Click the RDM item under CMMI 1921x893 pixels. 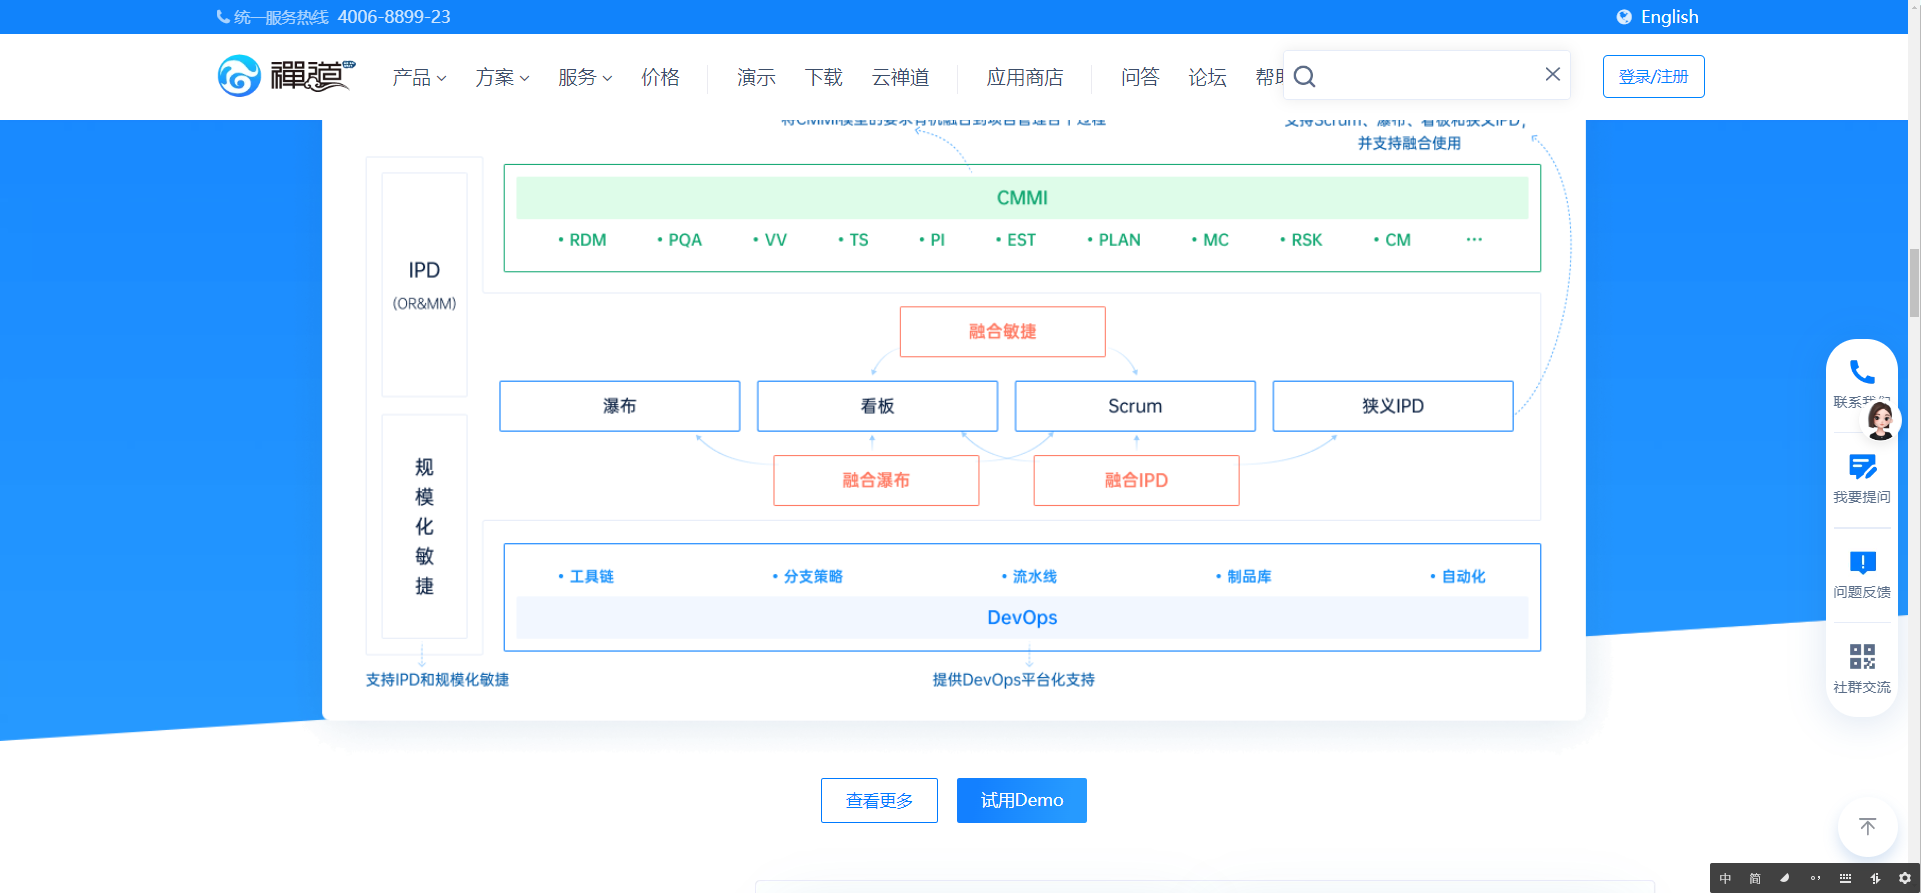(582, 240)
